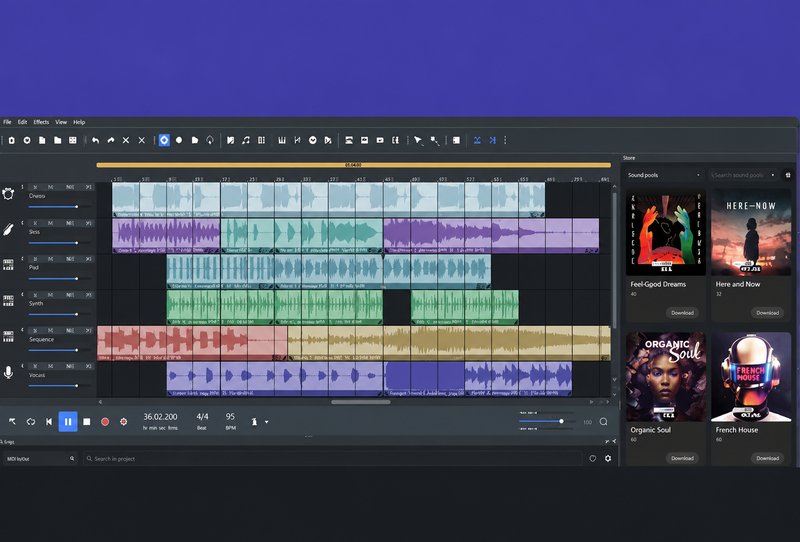
Task: Toggle mute on drum track 1
Action: click(50, 187)
